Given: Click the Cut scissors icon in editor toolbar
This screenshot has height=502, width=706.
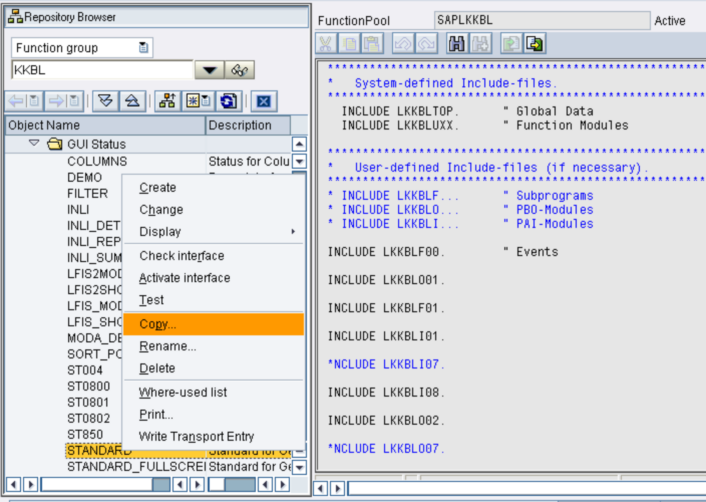Looking at the screenshot, I should 327,44.
